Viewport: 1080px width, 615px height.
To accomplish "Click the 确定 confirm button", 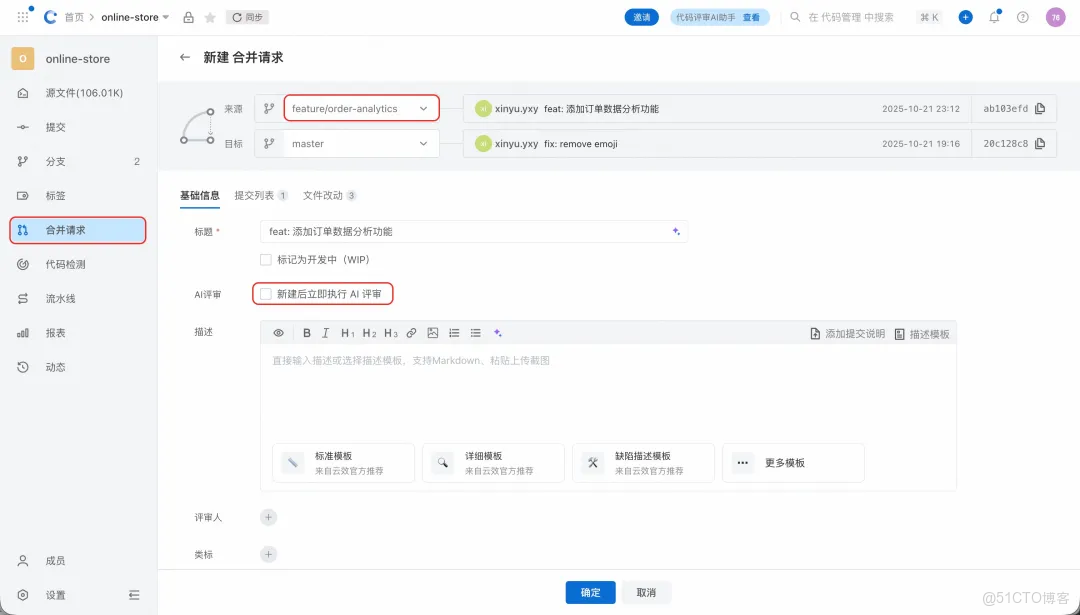I will [590, 592].
